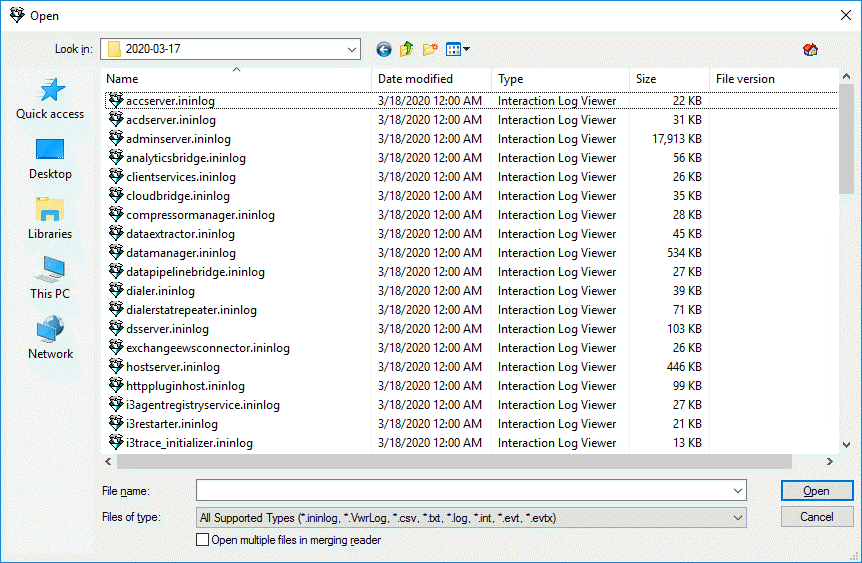Go up one folder level

[407, 49]
